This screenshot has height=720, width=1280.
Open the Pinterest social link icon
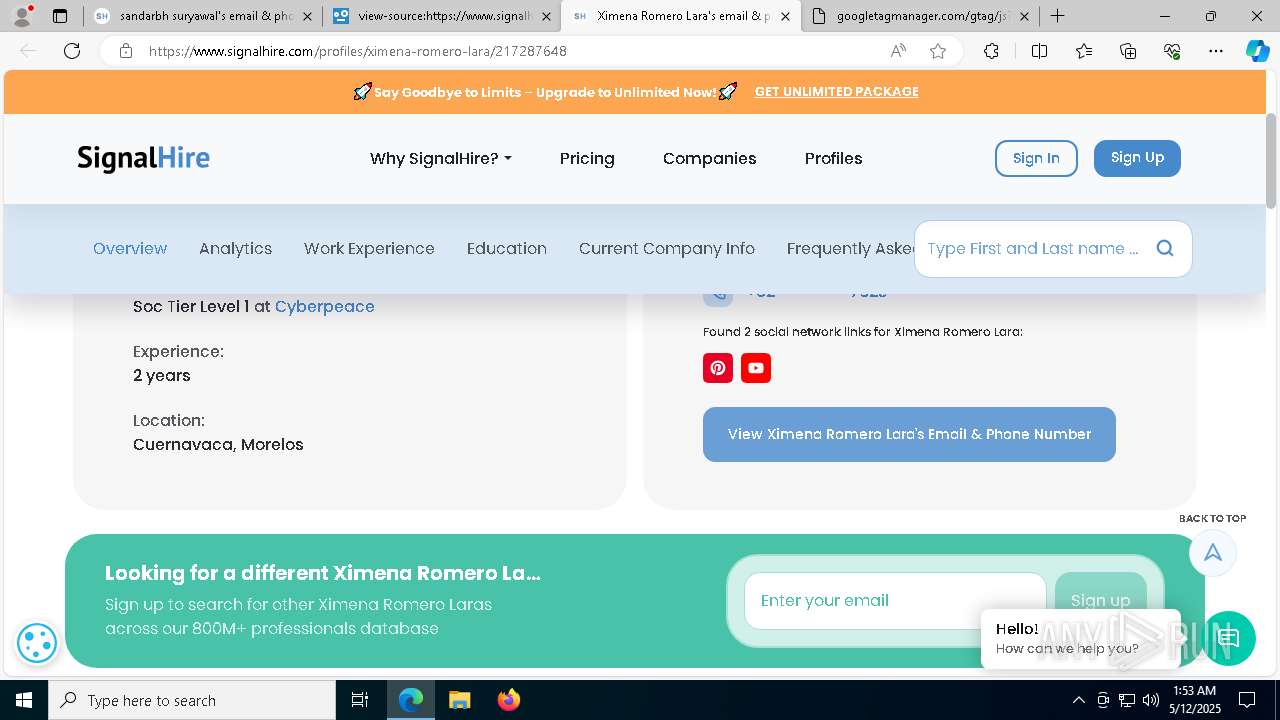[718, 368]
